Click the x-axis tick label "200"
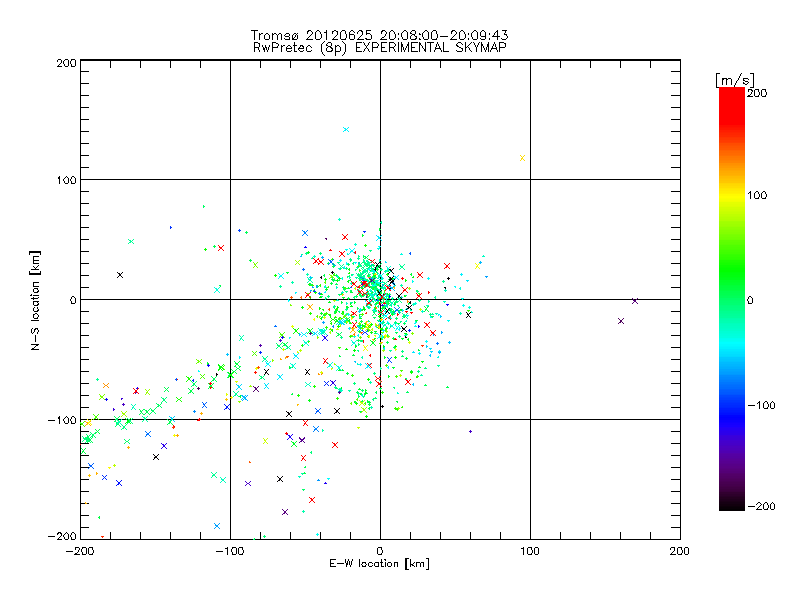Image resolution: width=800 pixels, height=600 pixels. click(680, 552)
